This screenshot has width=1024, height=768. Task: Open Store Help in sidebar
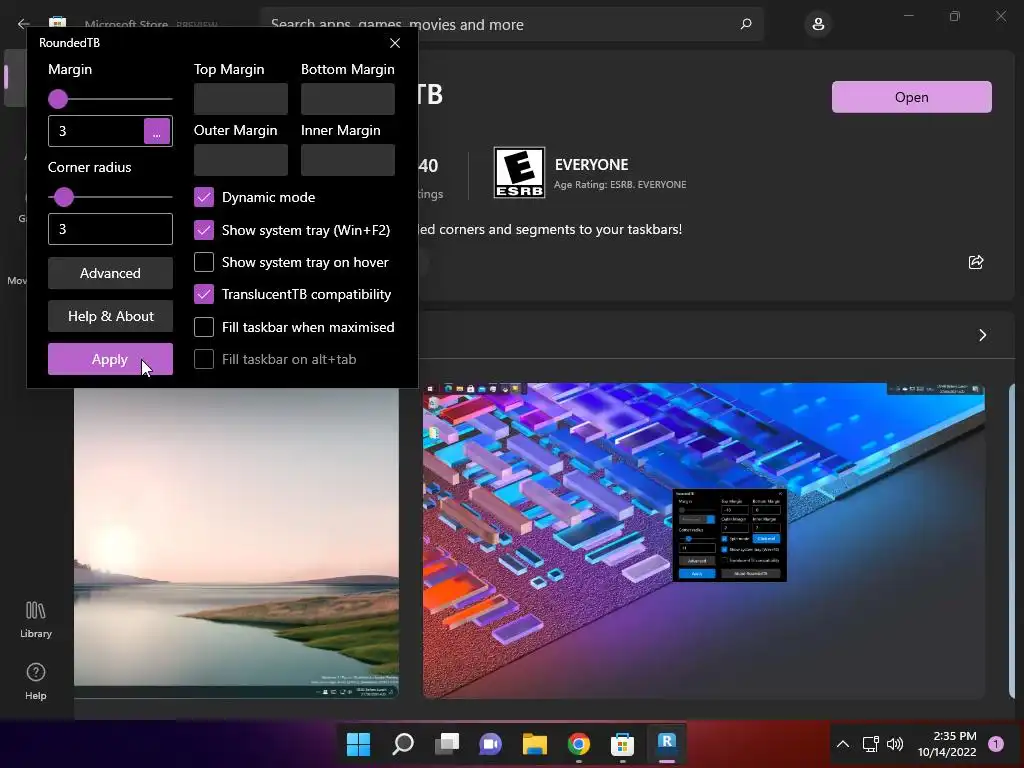[35, 682]
